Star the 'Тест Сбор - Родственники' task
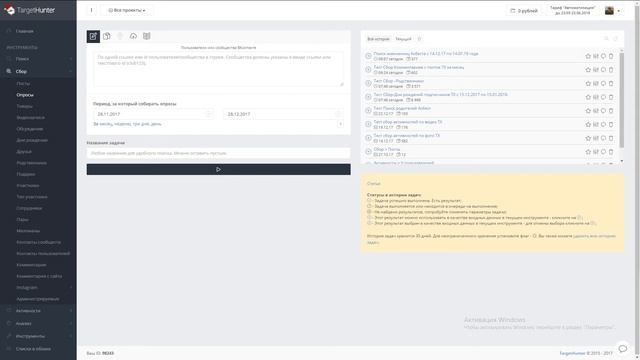 coord(588,84)
